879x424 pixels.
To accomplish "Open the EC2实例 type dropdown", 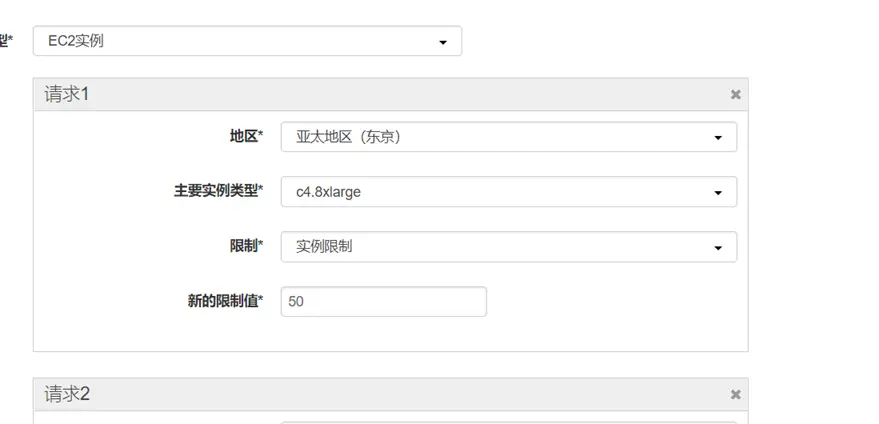I will pyautogui.click(x=247, y=41).
